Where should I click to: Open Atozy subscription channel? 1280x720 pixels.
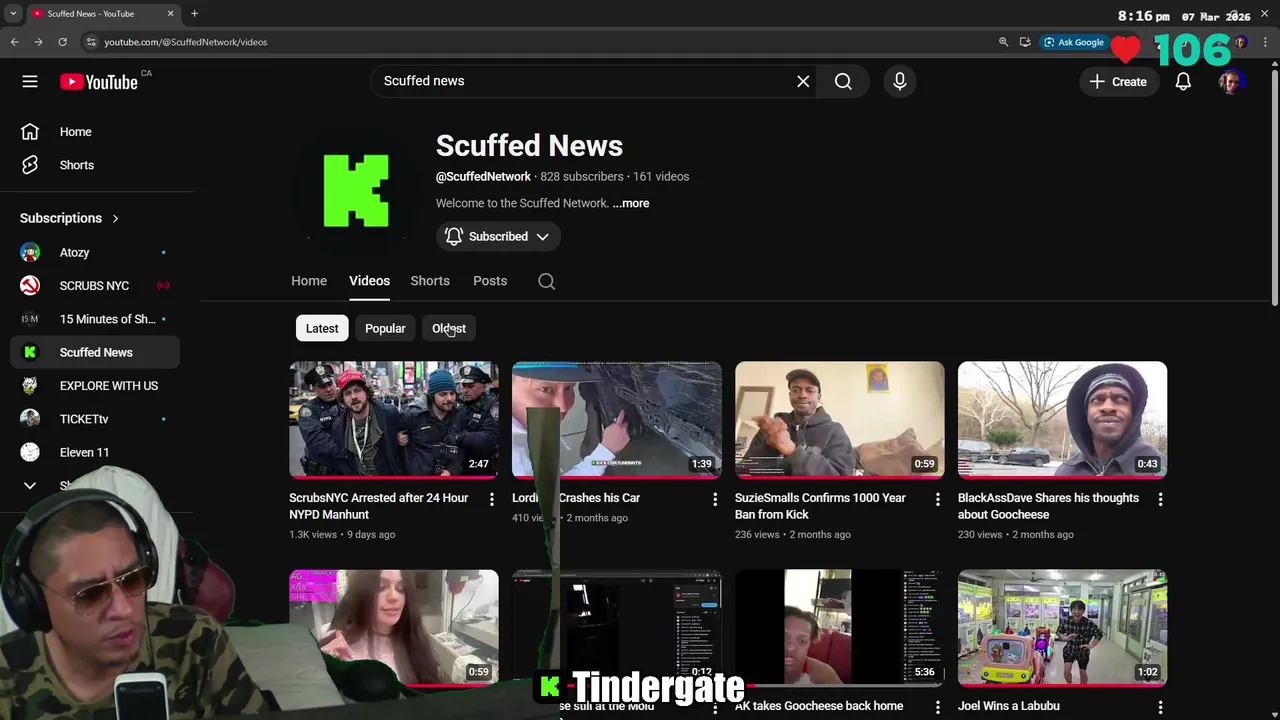[96, 253]
